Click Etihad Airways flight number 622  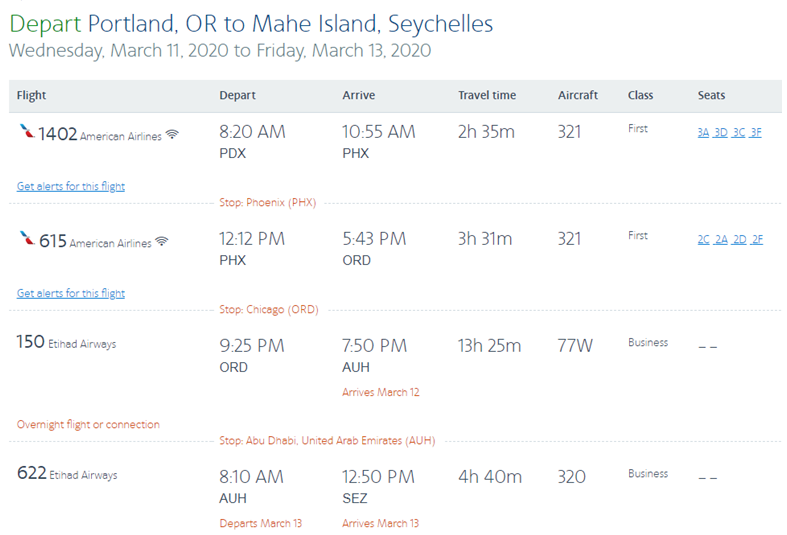click(32, 473)
